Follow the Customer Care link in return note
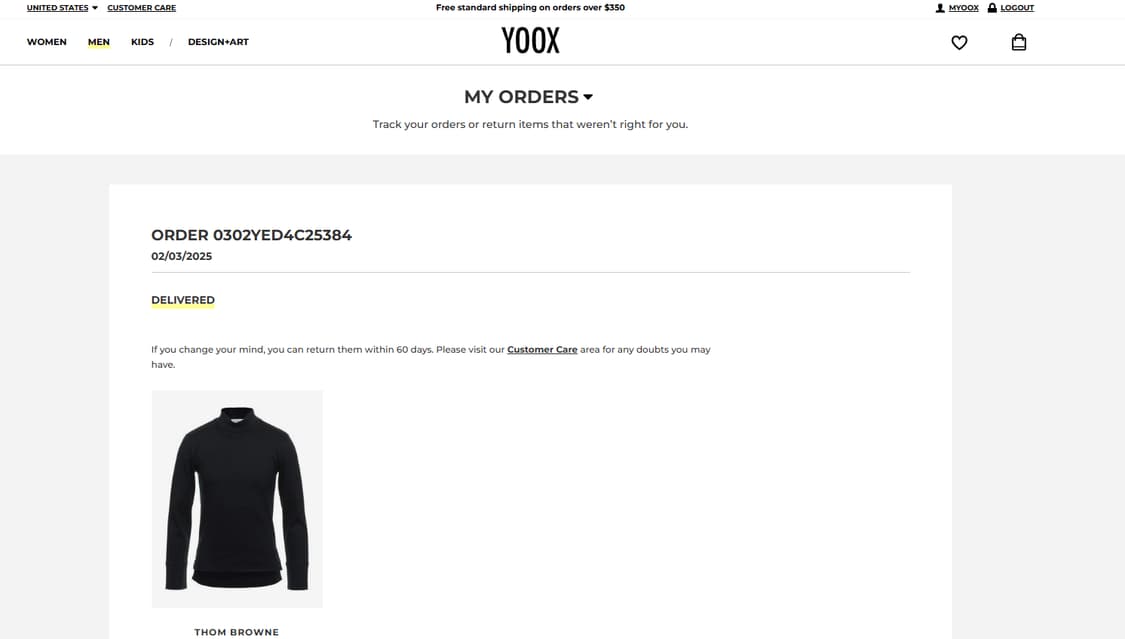 coord(542,349)
